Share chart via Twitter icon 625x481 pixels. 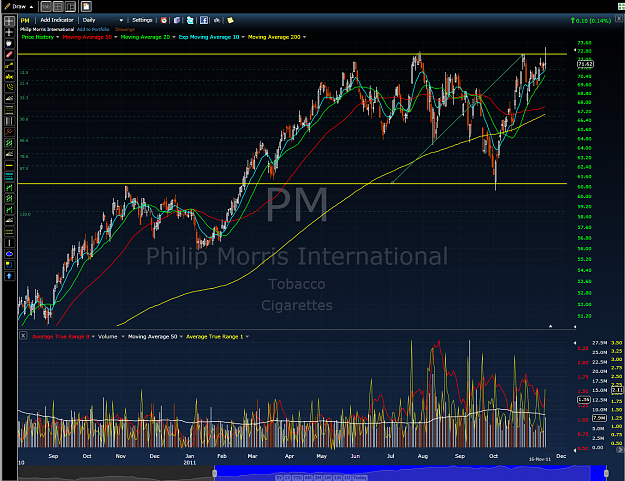[x=190, y=20]
